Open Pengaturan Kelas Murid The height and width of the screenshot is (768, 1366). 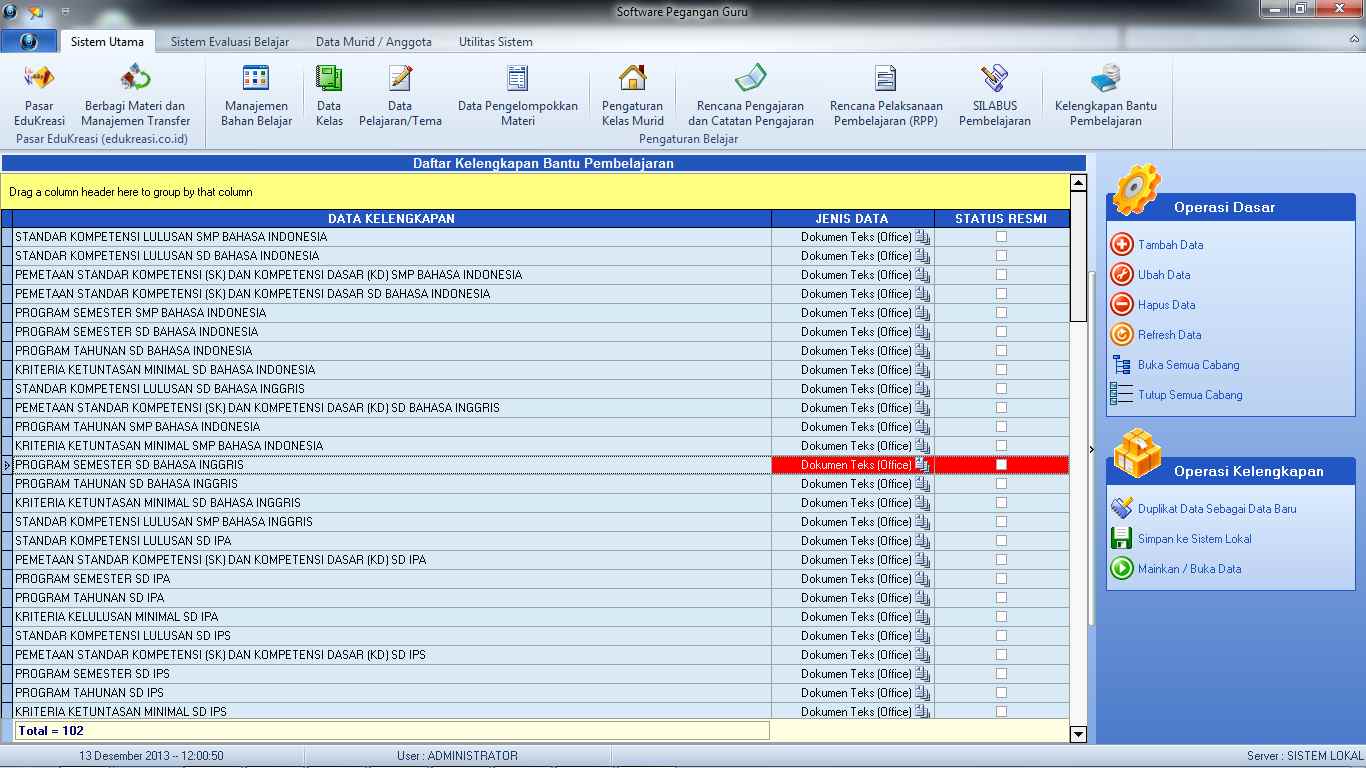(x=633, y=96)
